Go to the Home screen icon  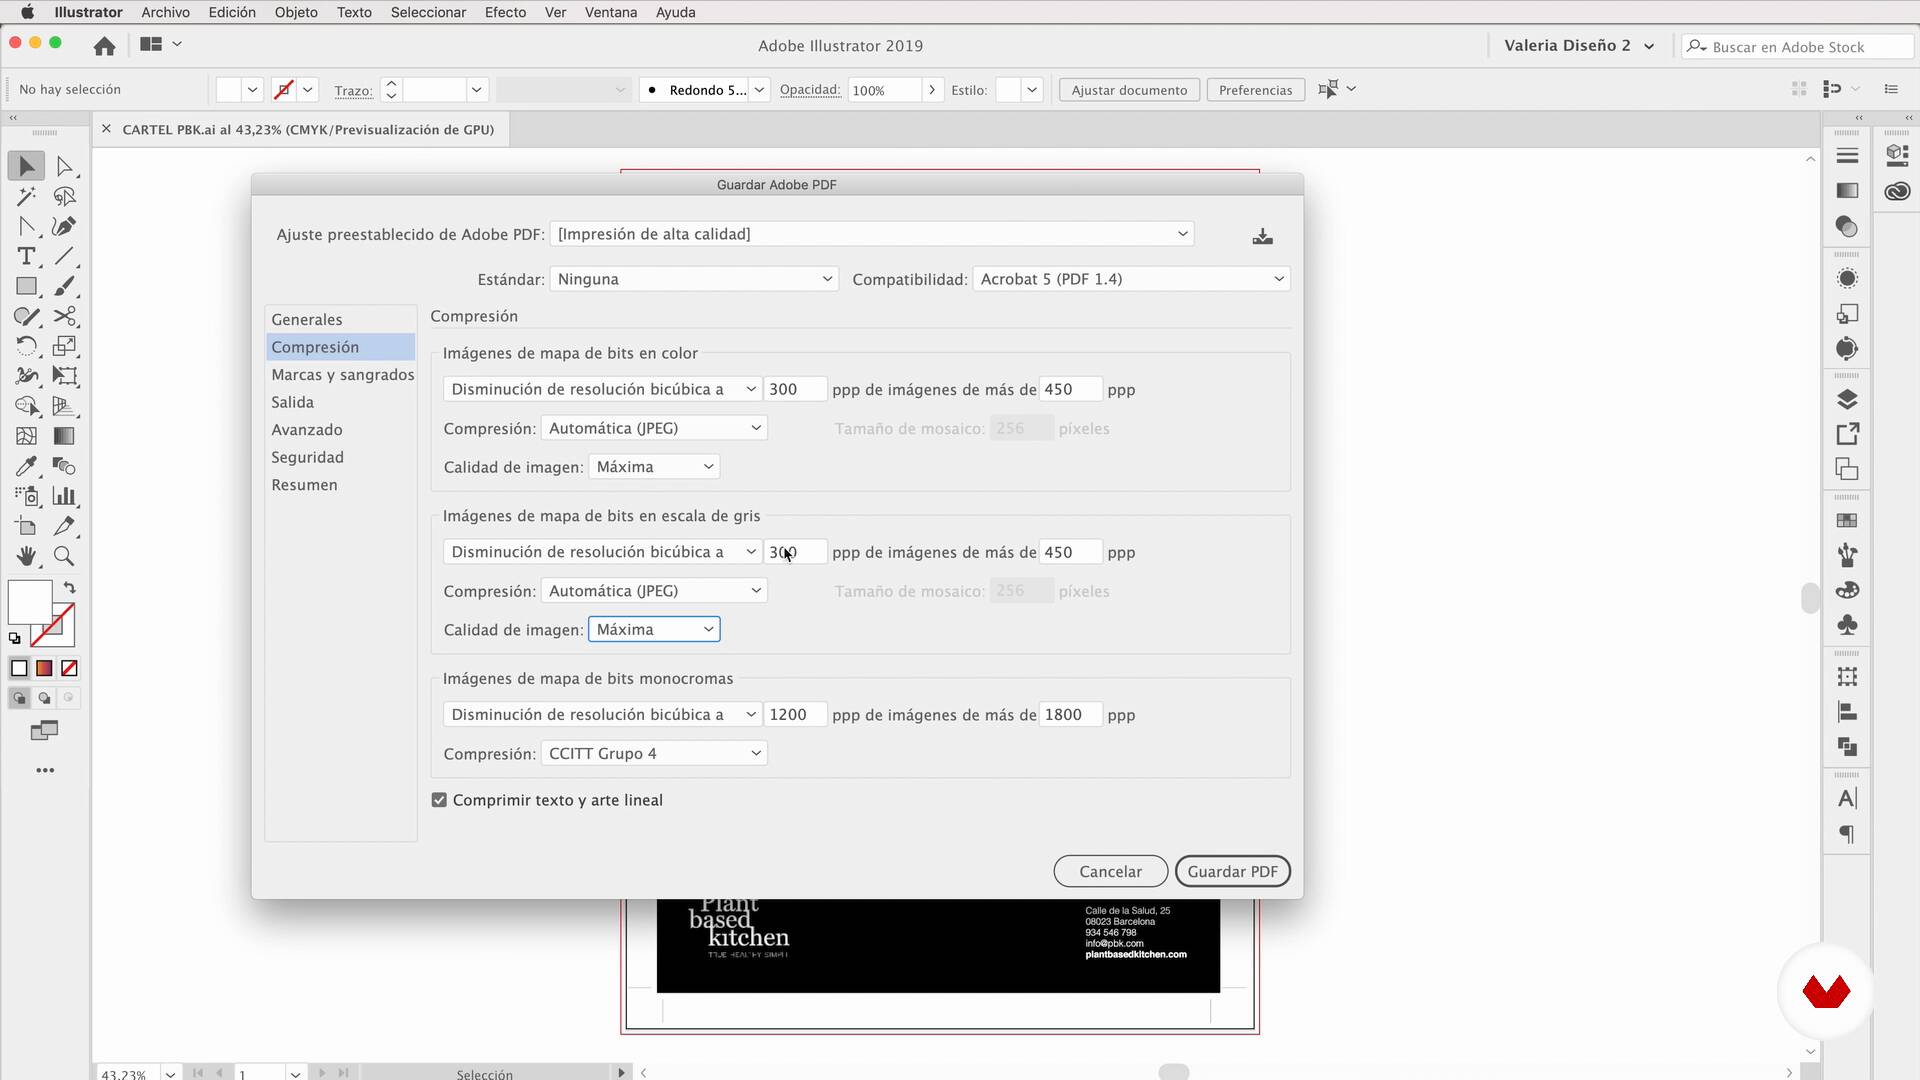[104, 45]
